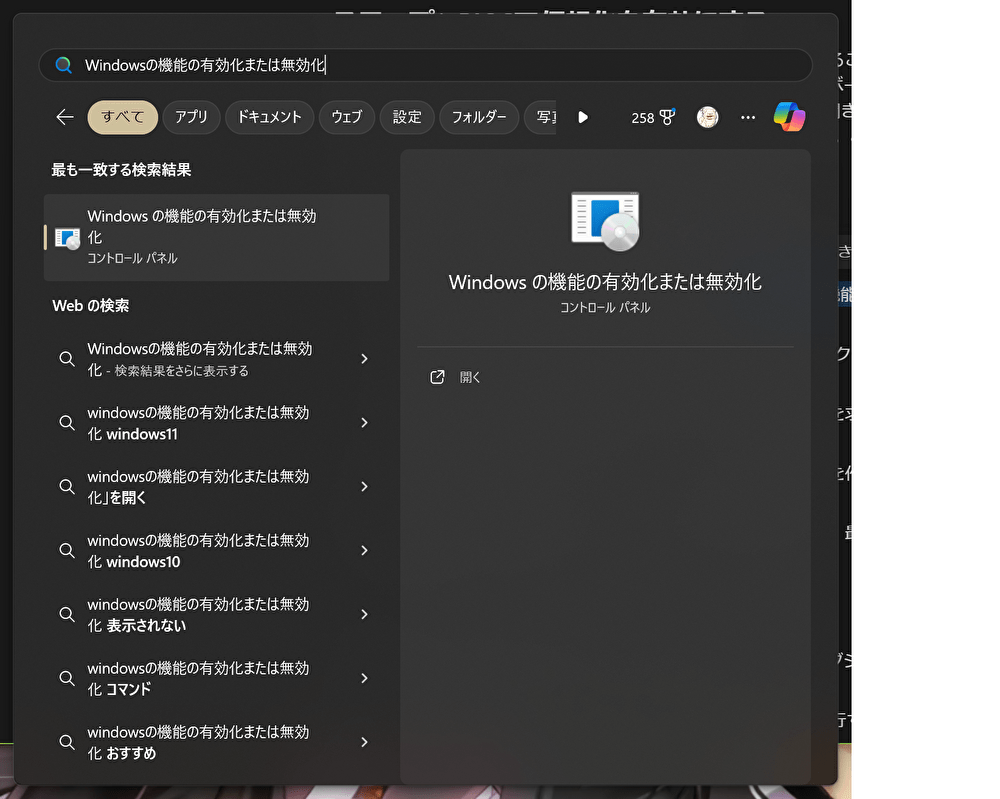Screen dimensions: 1000x799
Task: Switch to the 設定 filter tab
Action: pos(407,117)
